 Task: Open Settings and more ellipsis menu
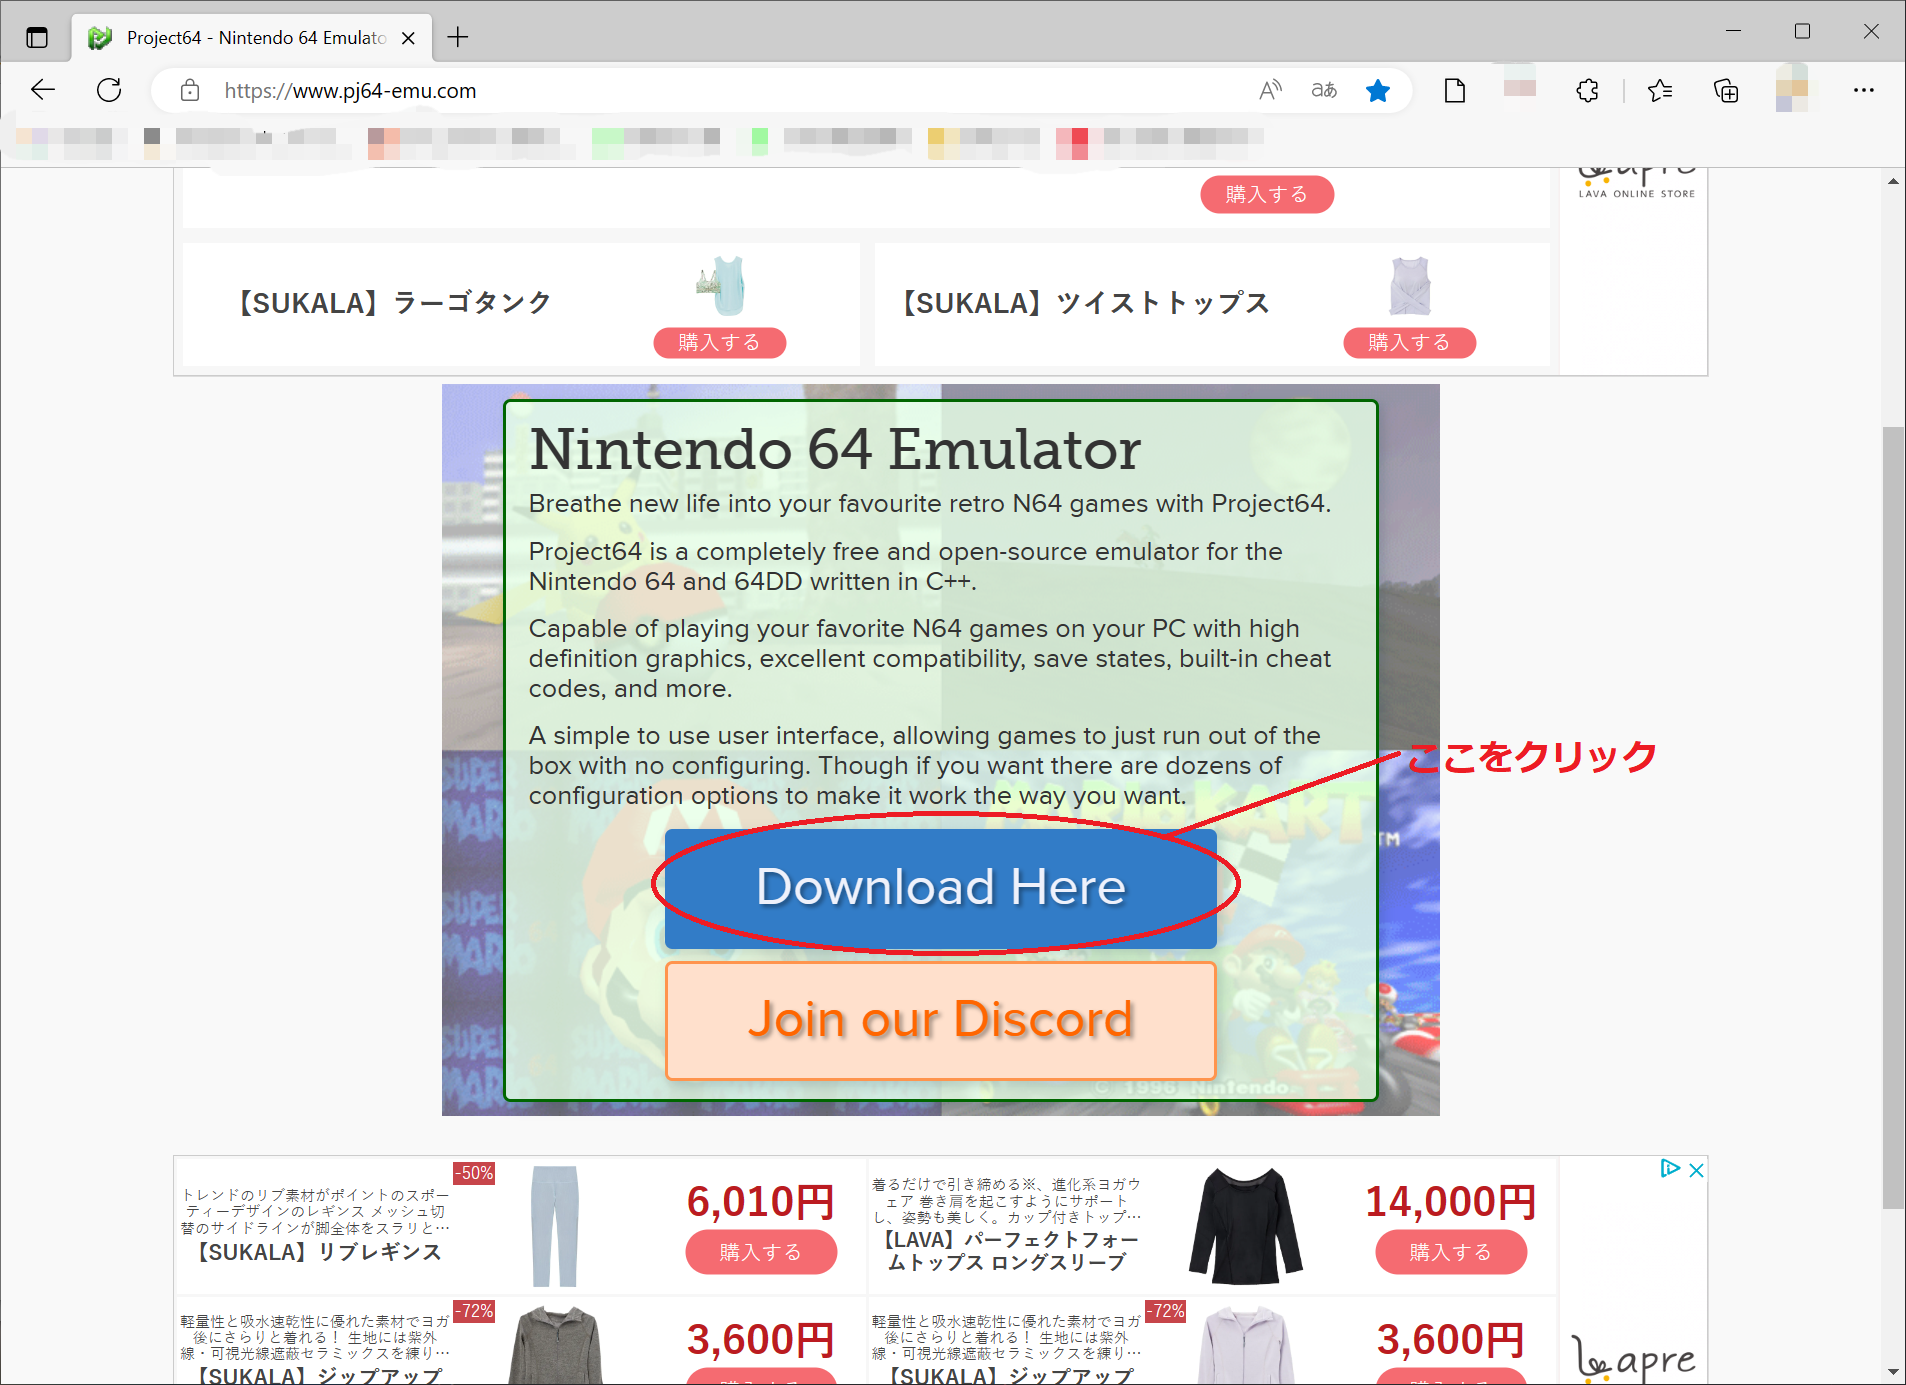pyautogui.click(x=1863, y=90)
